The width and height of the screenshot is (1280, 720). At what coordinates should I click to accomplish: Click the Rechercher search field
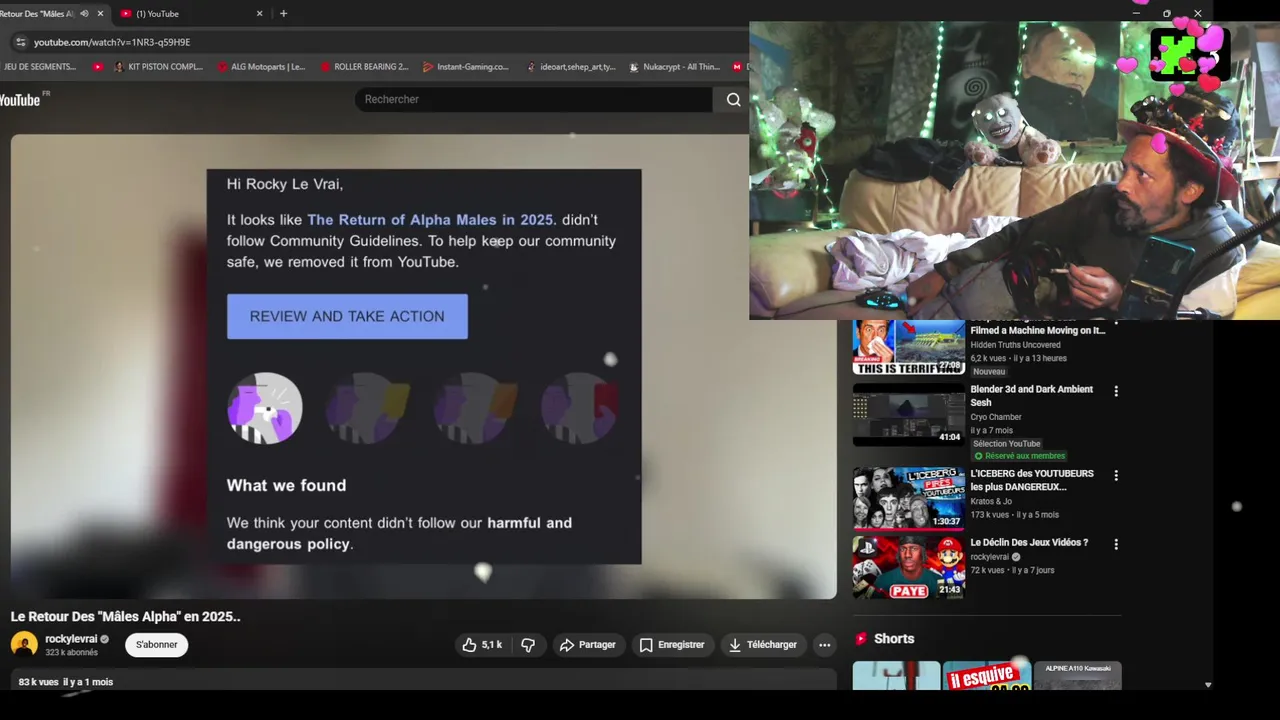[x=533, y=99]
